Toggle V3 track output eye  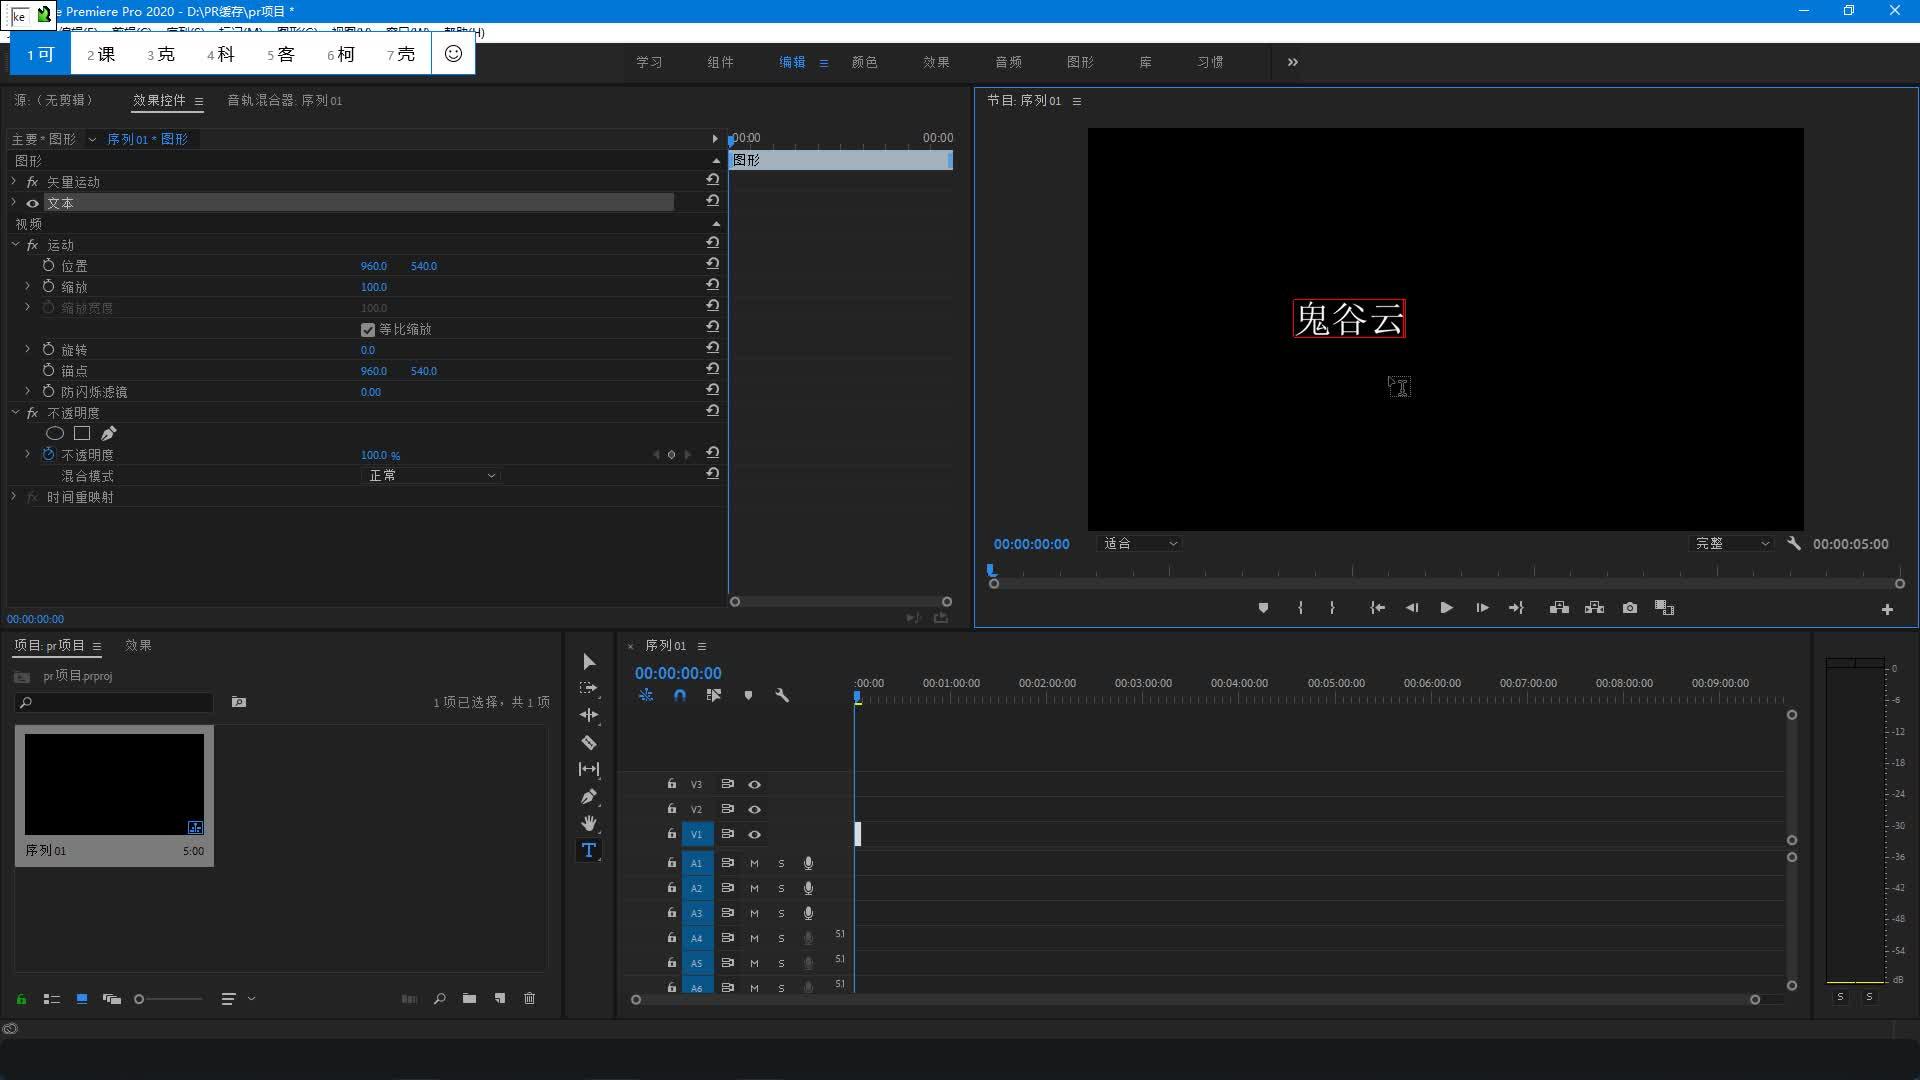click(x=755, y=784)
